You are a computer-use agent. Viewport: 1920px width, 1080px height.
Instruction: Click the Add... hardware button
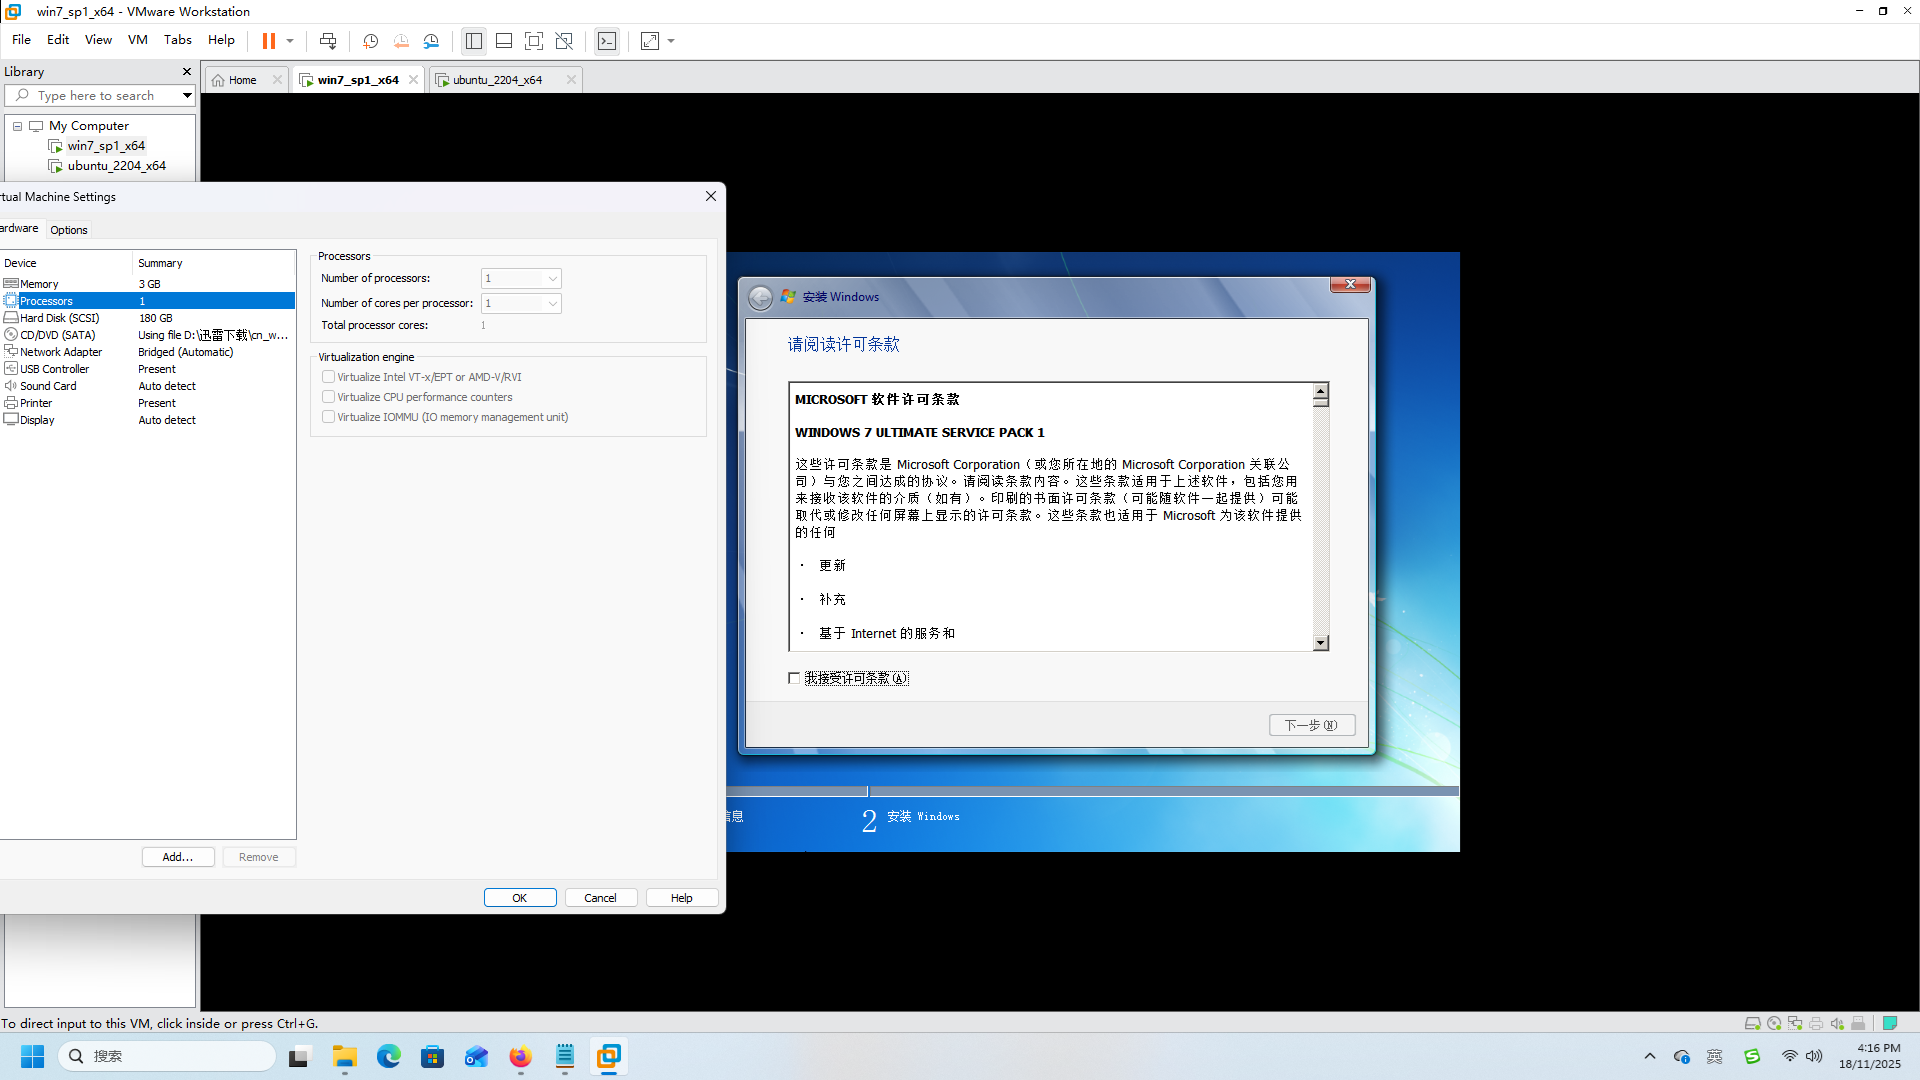coord(178,857)
